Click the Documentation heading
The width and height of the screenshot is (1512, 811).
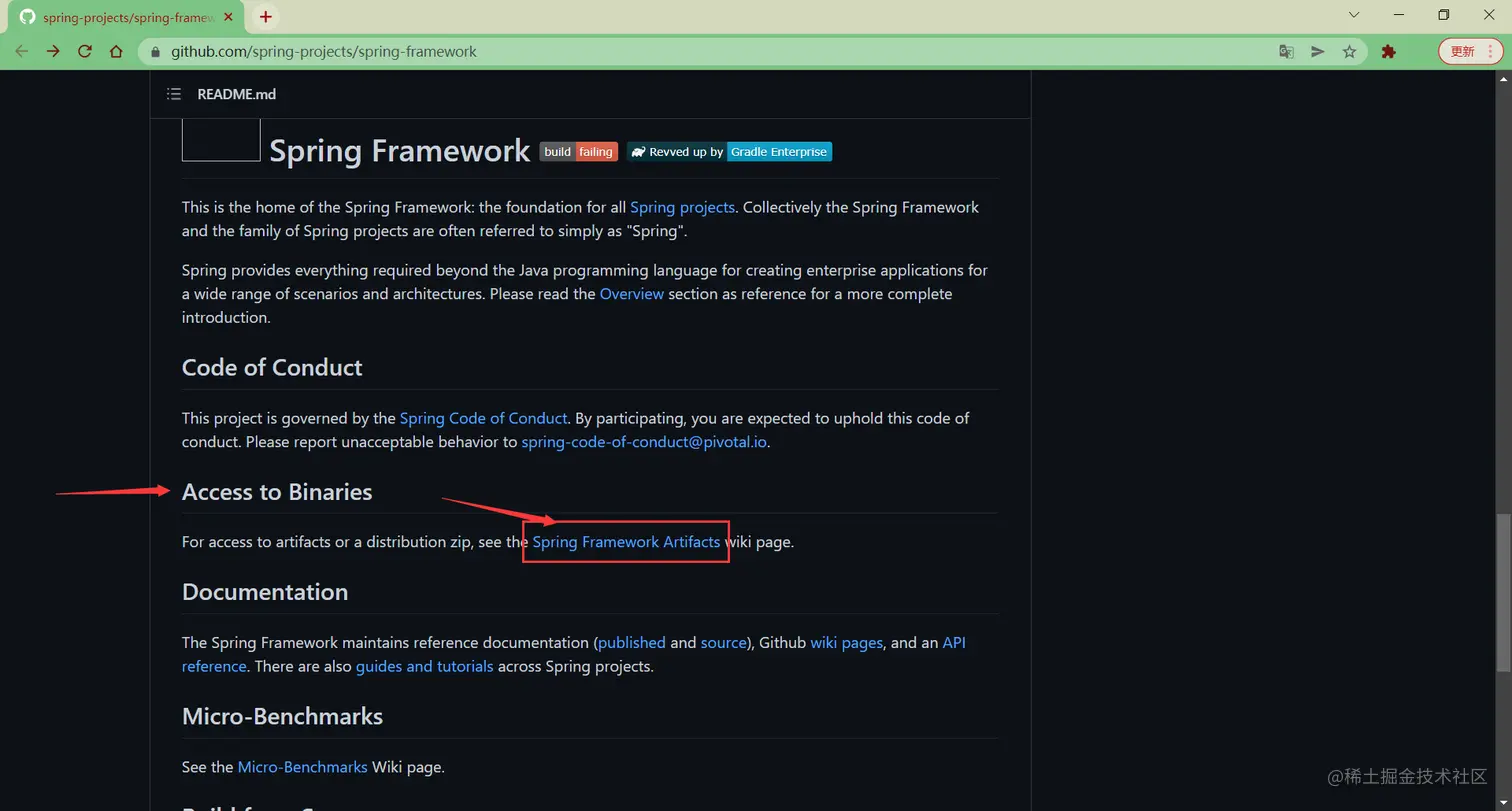(x=265, y=592)
